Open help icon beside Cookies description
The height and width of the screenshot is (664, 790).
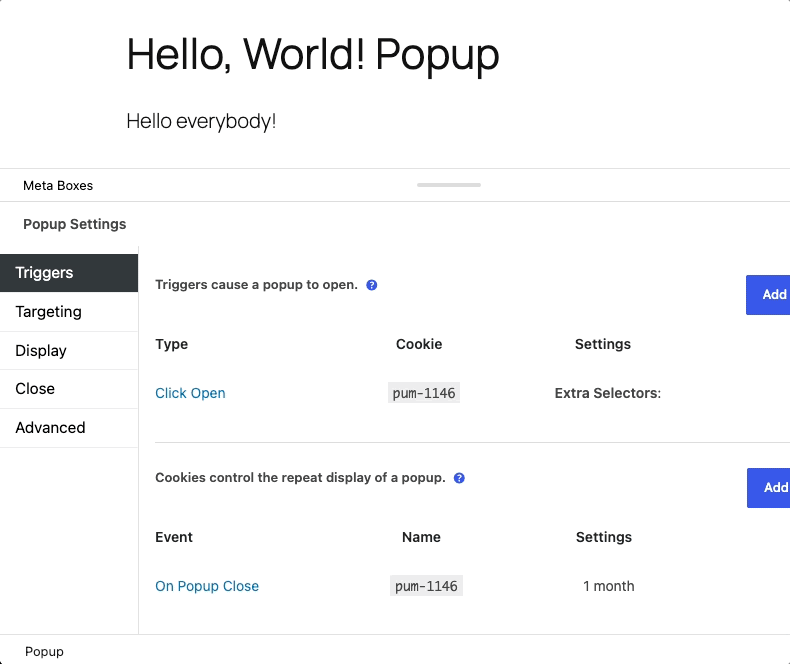(459, 478)
